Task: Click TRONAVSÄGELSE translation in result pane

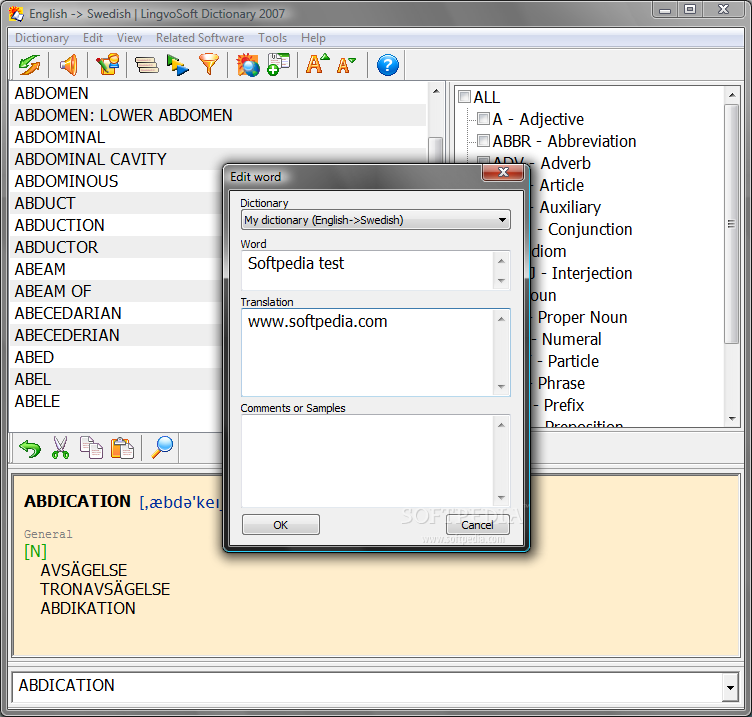Action: pyautogui.click(x=105, y=589)
